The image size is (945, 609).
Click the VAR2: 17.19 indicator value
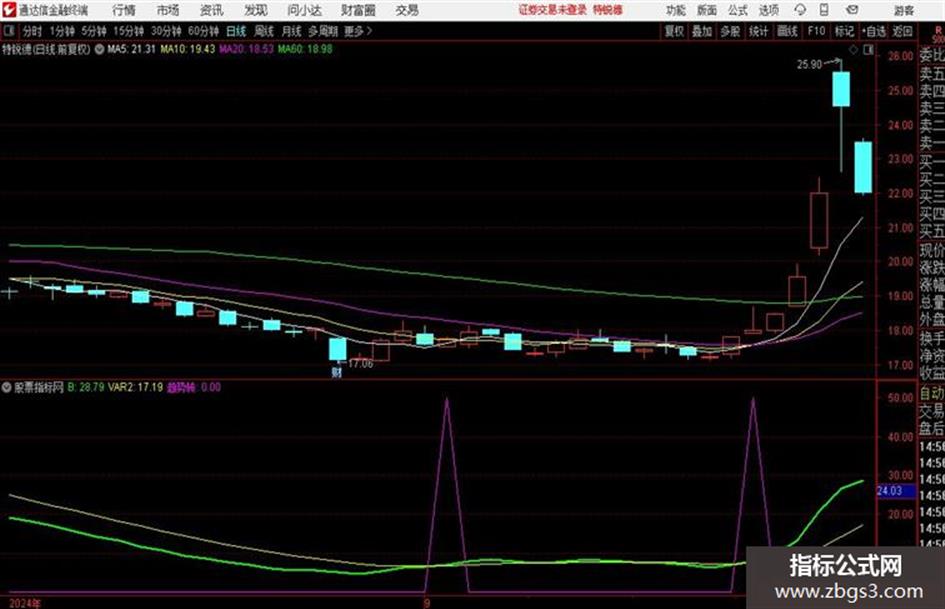pyautogui.click(x=136, y=387)
